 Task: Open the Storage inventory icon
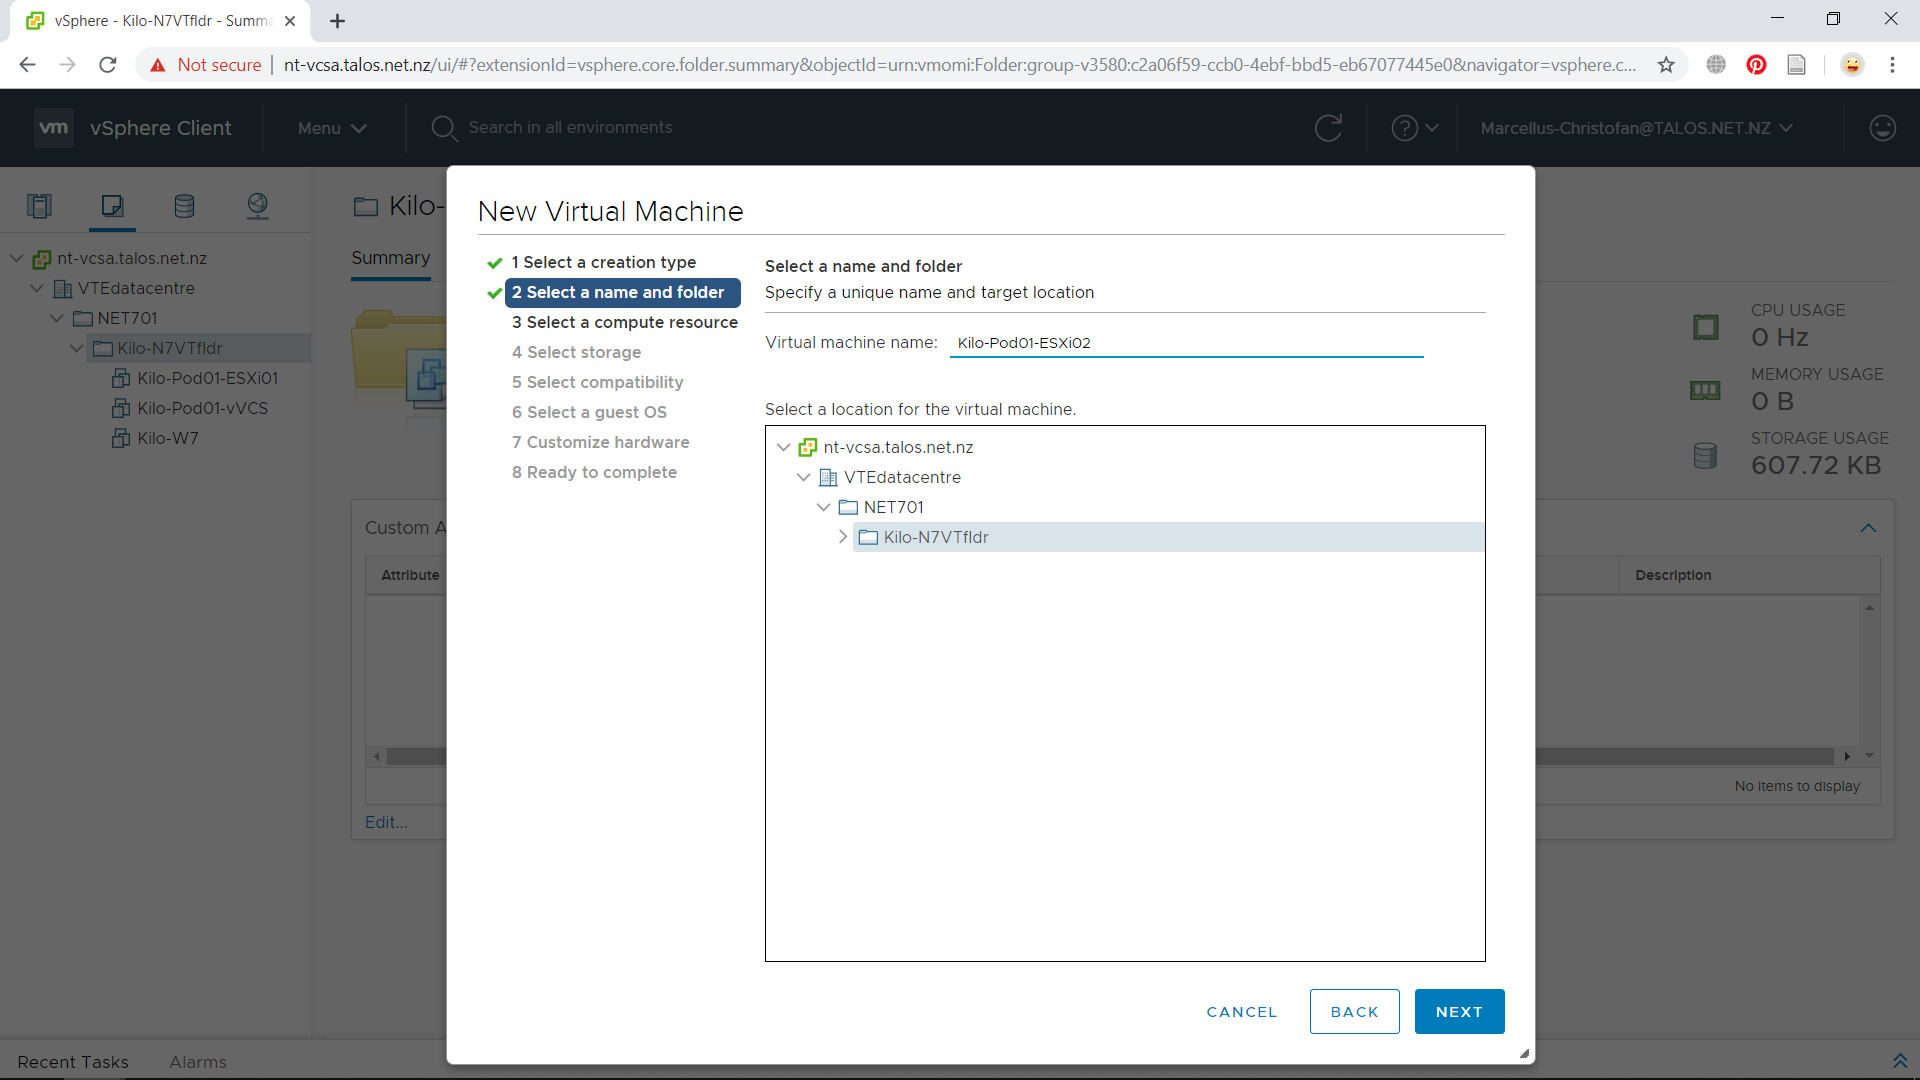tap(184, 206)
